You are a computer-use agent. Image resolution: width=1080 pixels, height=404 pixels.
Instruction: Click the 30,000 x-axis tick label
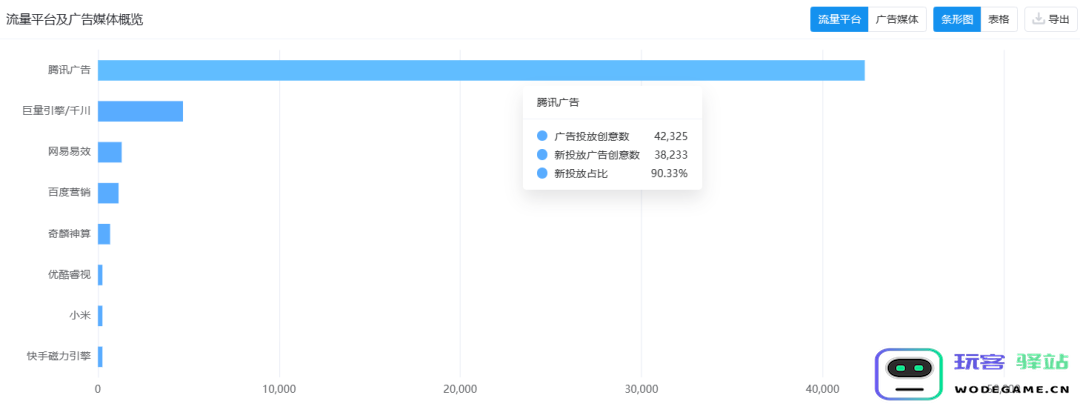(x=641, y=390)
